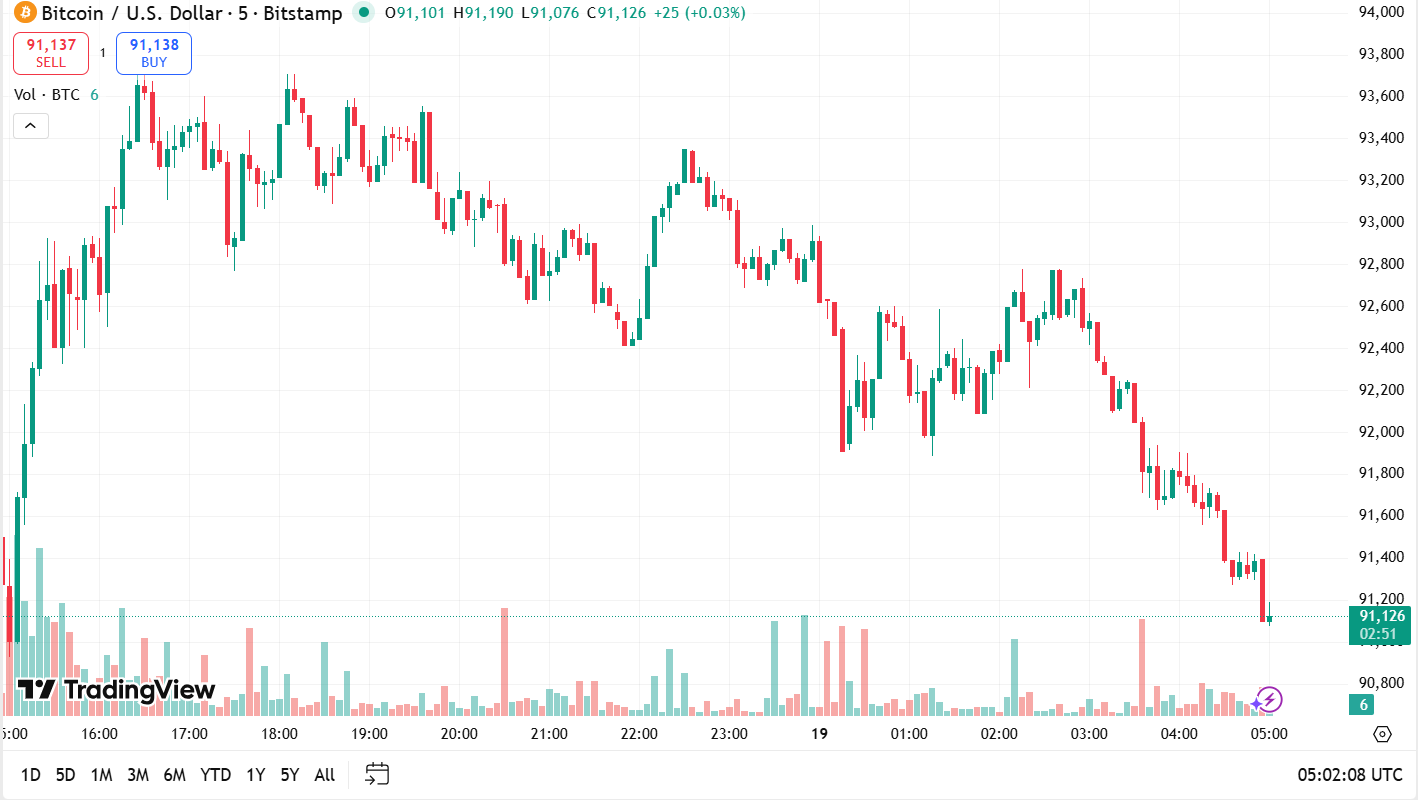Screen dimensions: 1418x800
Task: Click the go-to-date calendar icon
Action: [376, 773]
